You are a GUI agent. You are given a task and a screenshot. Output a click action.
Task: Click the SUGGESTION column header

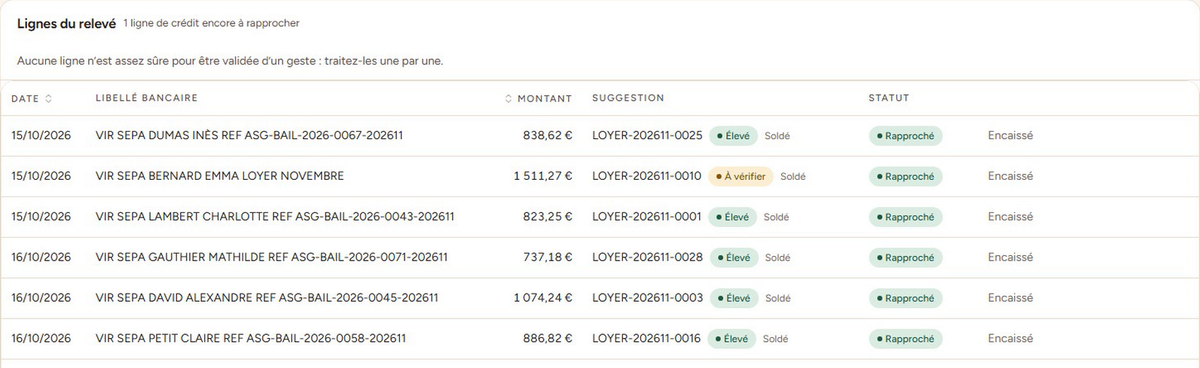[628, 98]
